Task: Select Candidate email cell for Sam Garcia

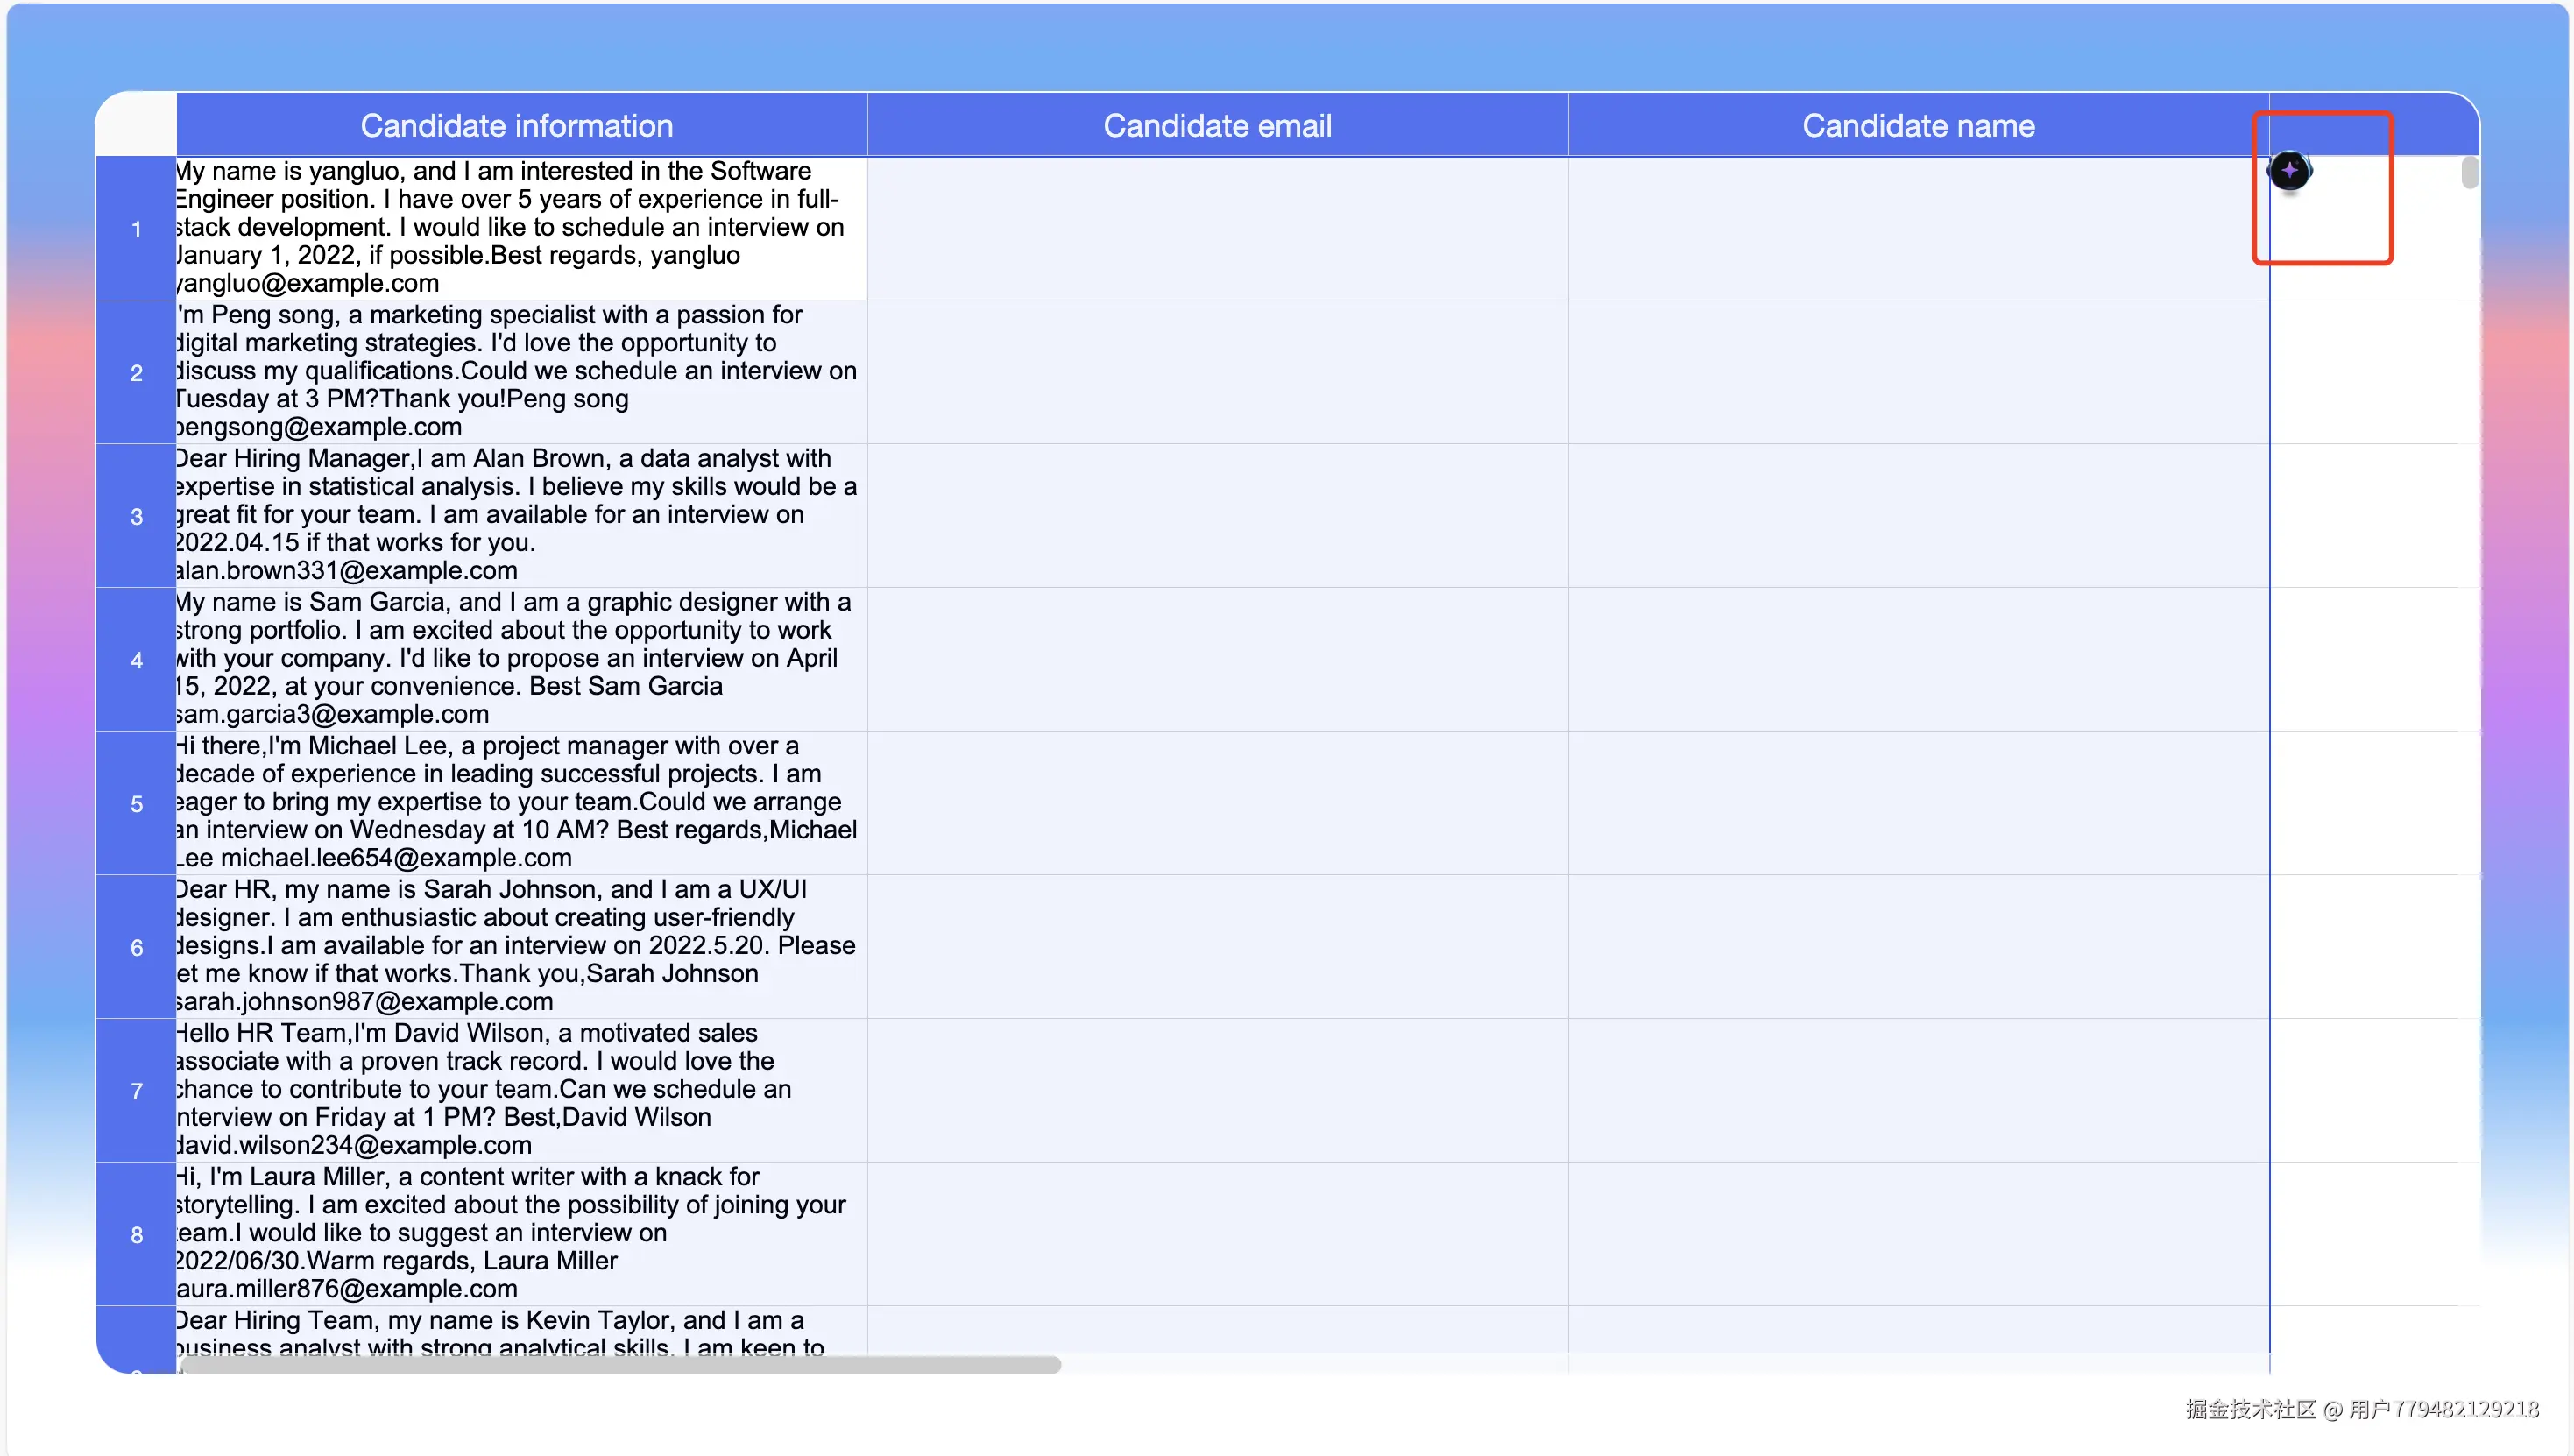Action: coord(1217,659)
